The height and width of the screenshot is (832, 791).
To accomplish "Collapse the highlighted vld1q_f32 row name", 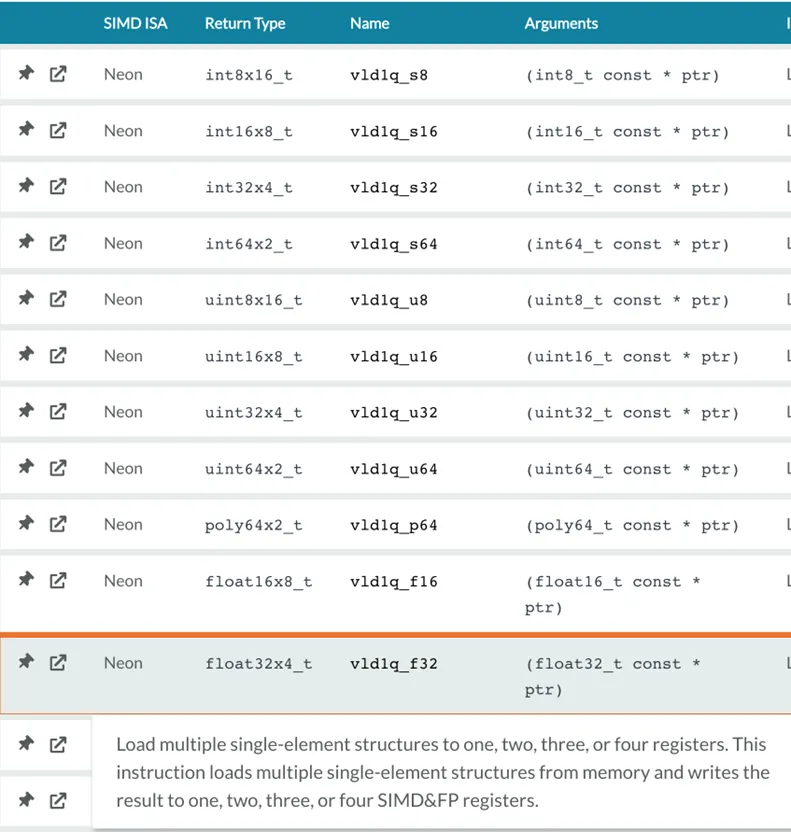I will tap(393, 663).
